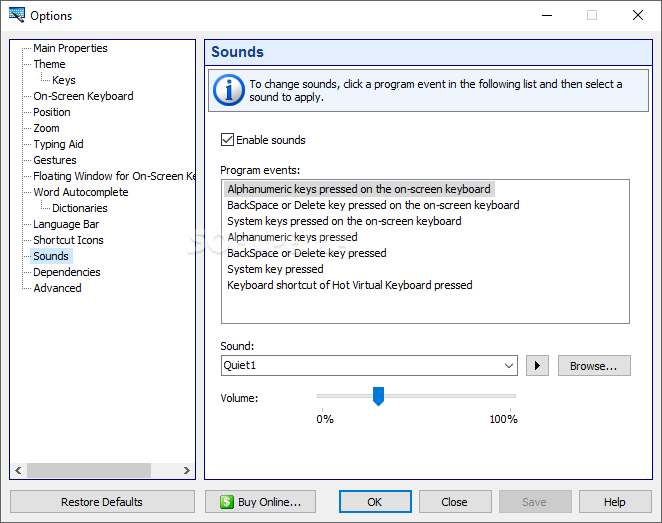Close the Options window with X
This screenshot has height=523, width=662.
[x=638, y=16]
